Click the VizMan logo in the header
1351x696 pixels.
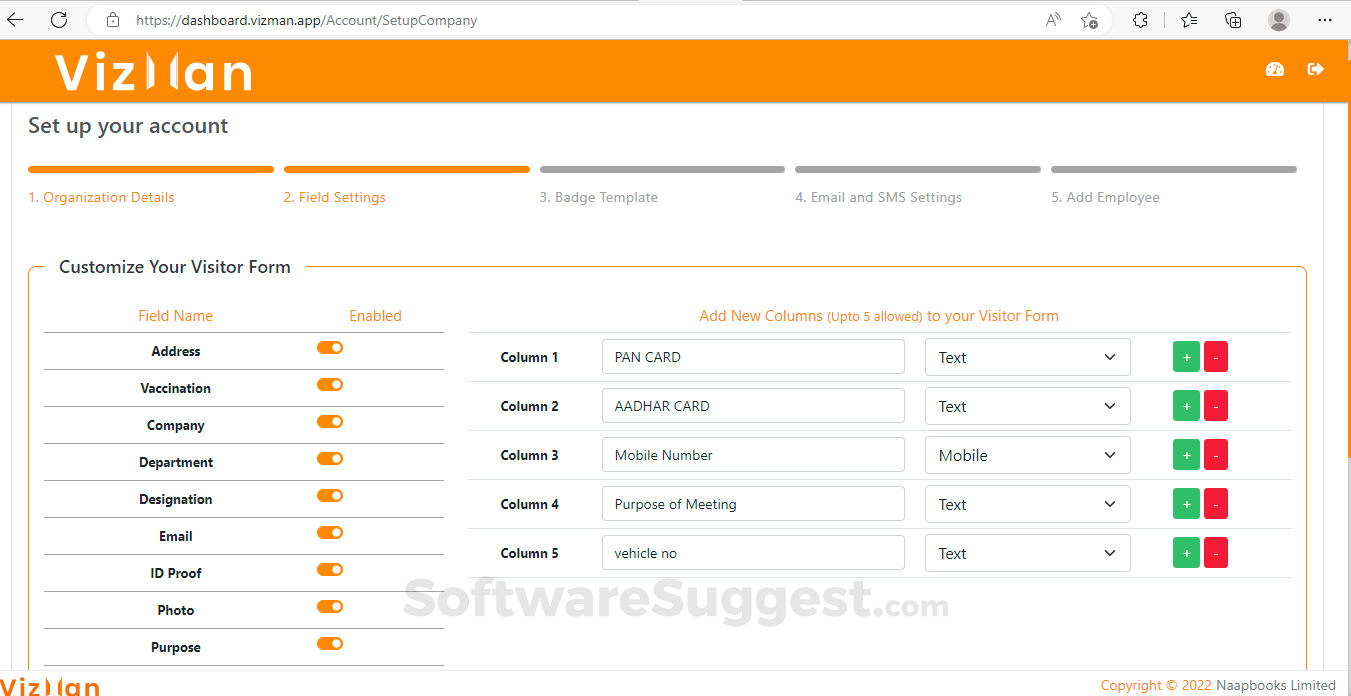pos(153,72)
